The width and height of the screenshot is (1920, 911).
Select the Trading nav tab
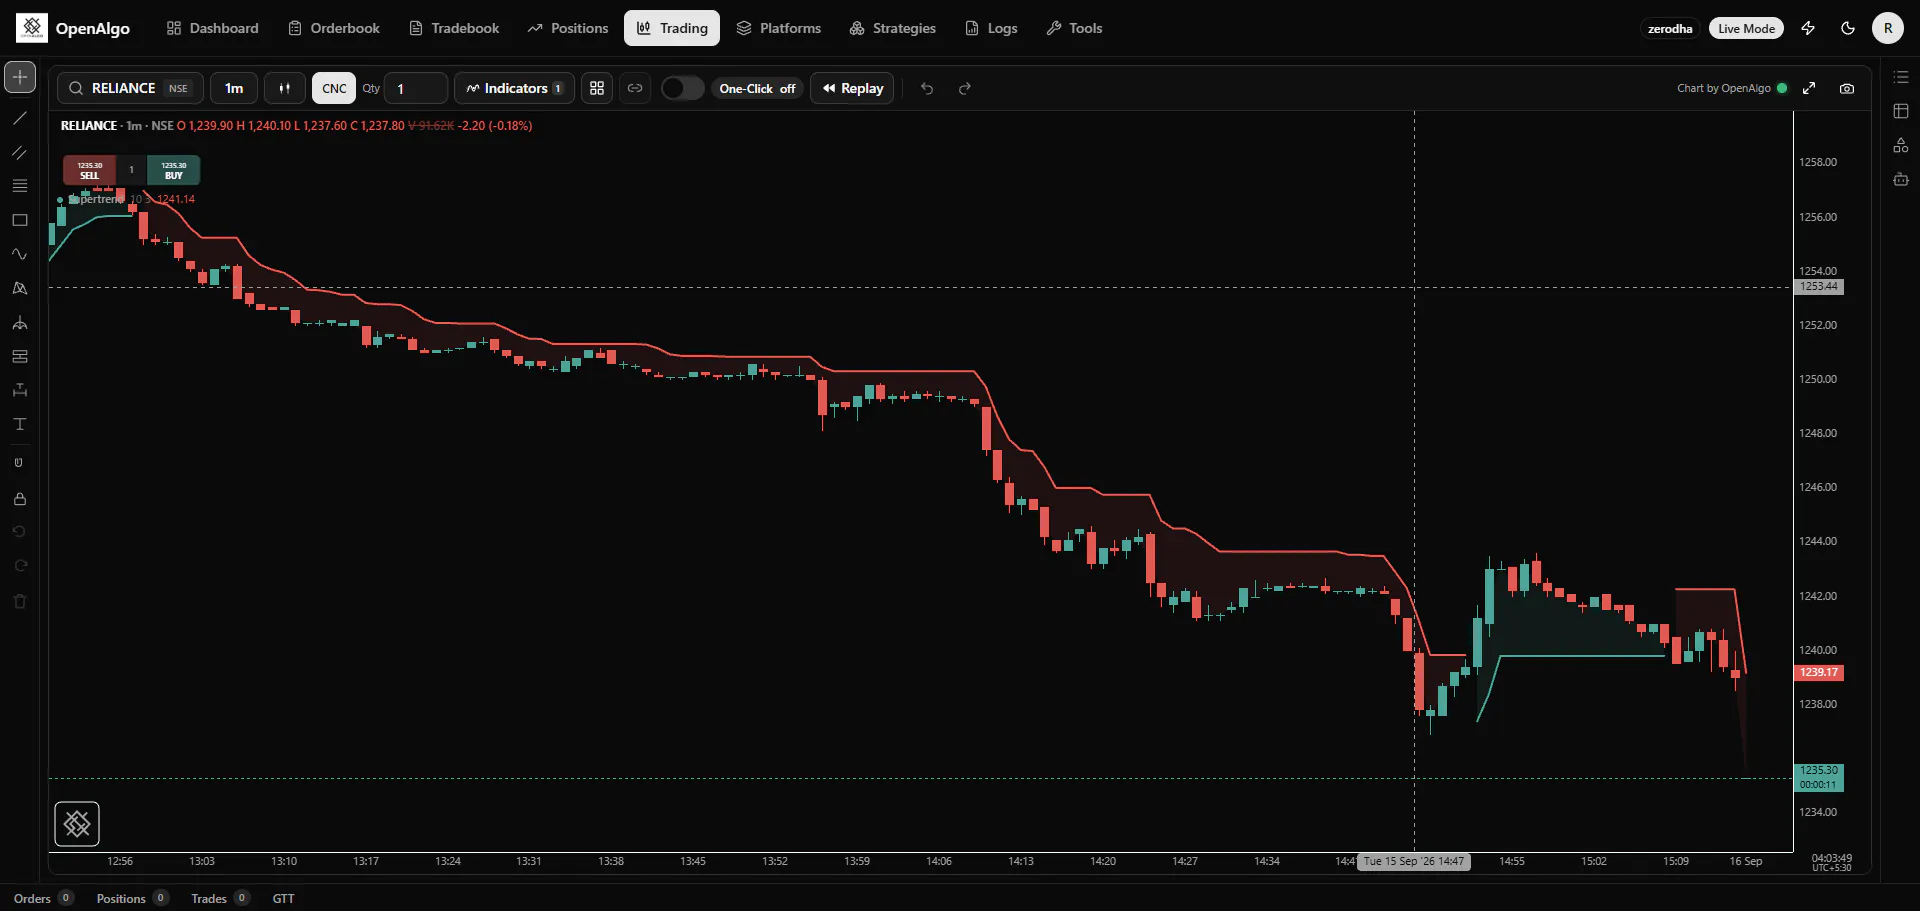pyautogui.click(x=672, y=28)
